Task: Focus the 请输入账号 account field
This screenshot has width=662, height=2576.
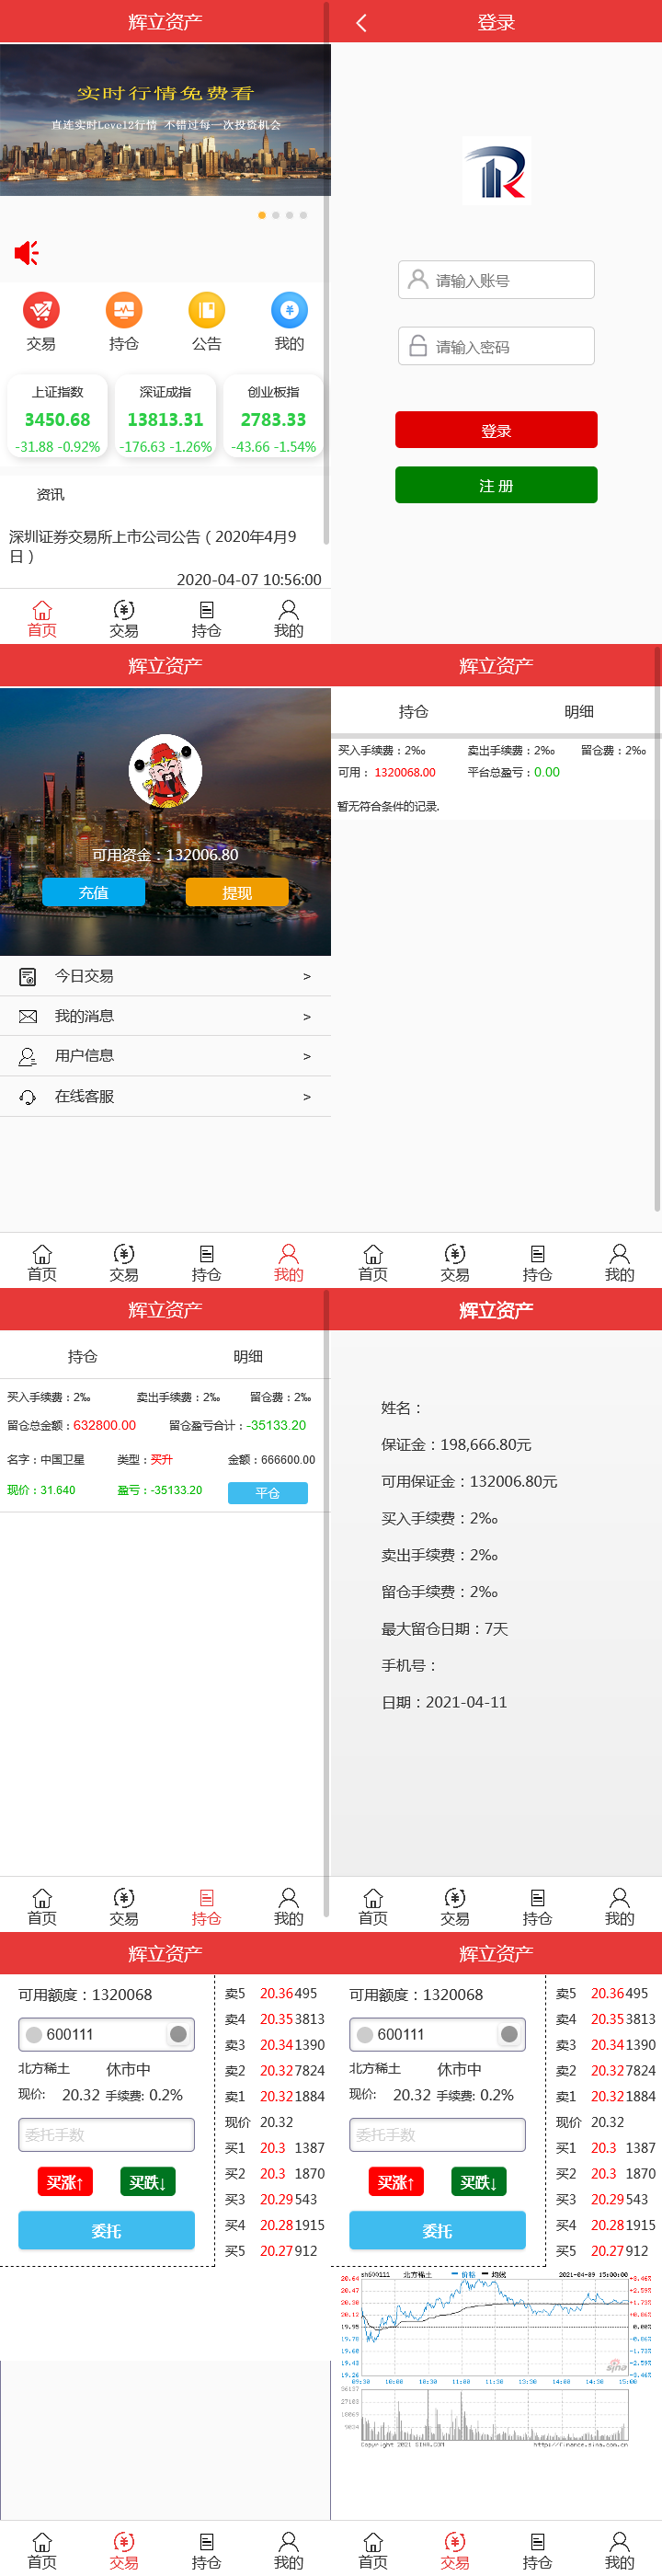Action: [x=496, y=280]
